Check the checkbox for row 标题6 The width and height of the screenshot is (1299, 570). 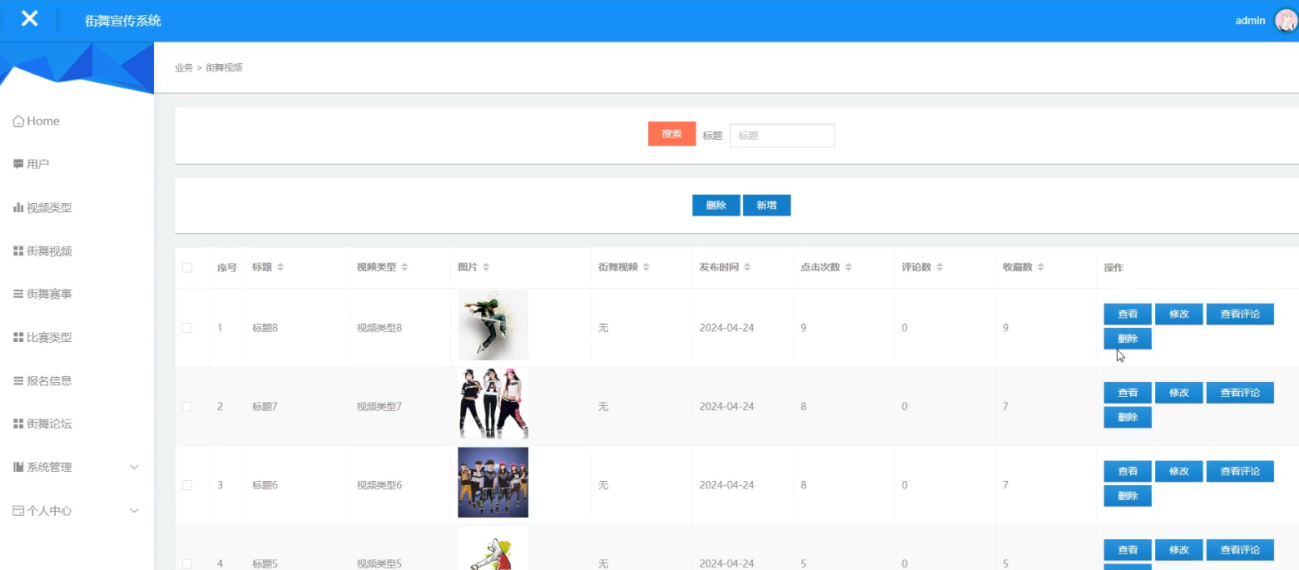click(x=187, y=485)
